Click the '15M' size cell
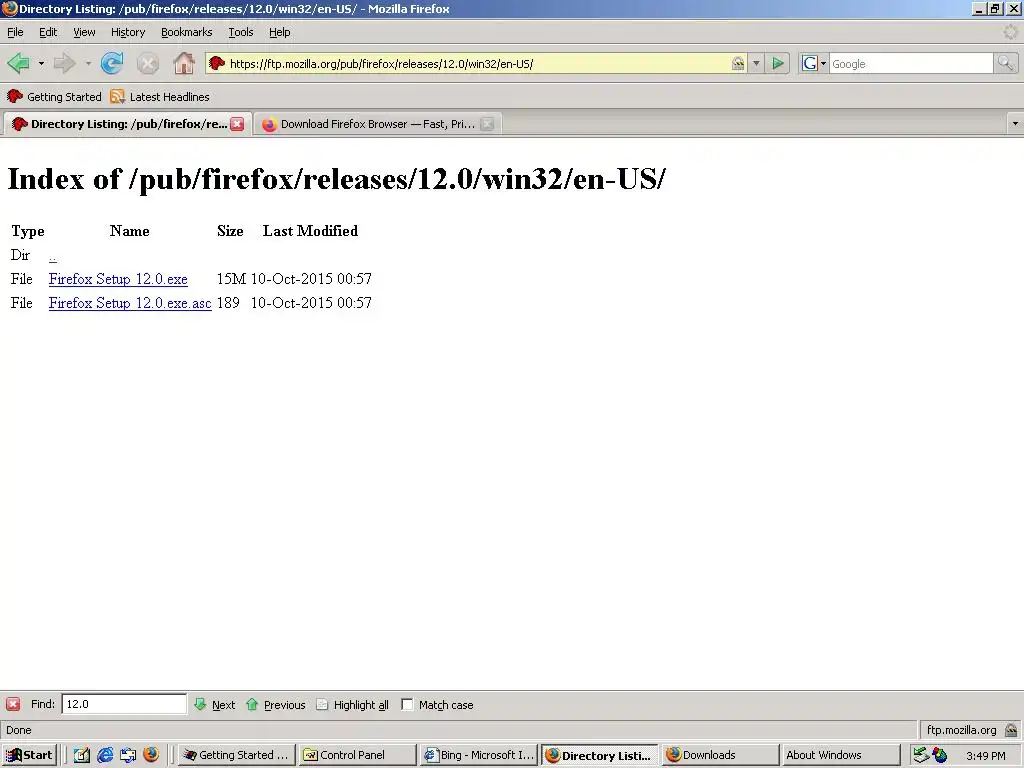The image size is (1024, 768). coord(231,279)
